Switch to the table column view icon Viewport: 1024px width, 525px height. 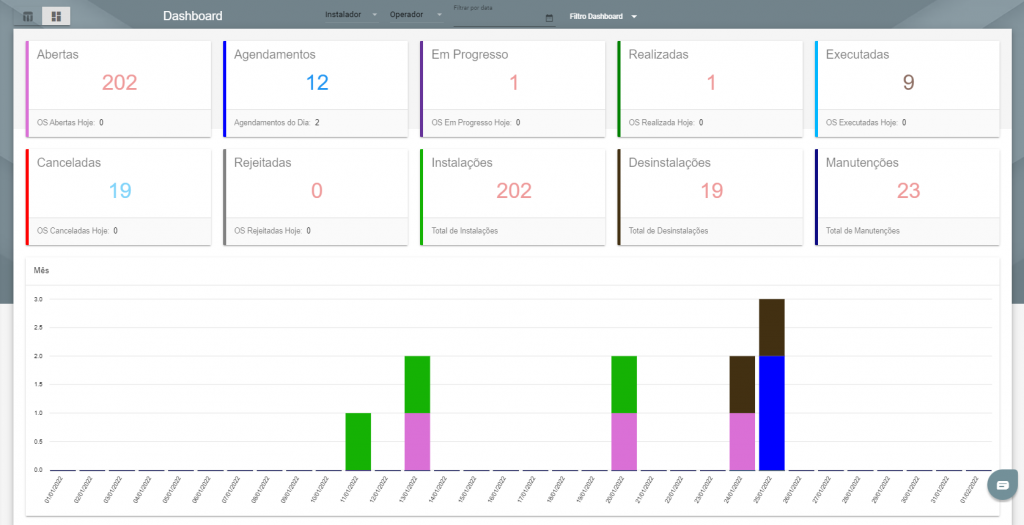27,16
